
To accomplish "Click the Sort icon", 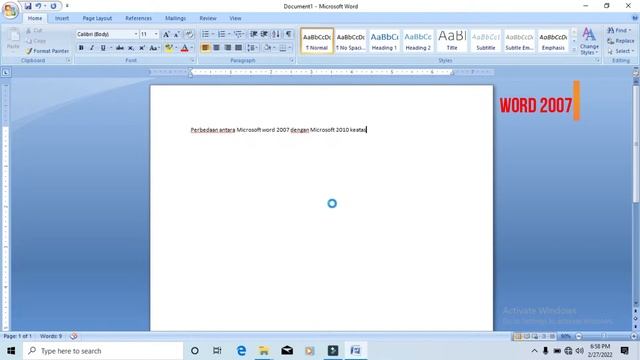I will click(276, 34).
